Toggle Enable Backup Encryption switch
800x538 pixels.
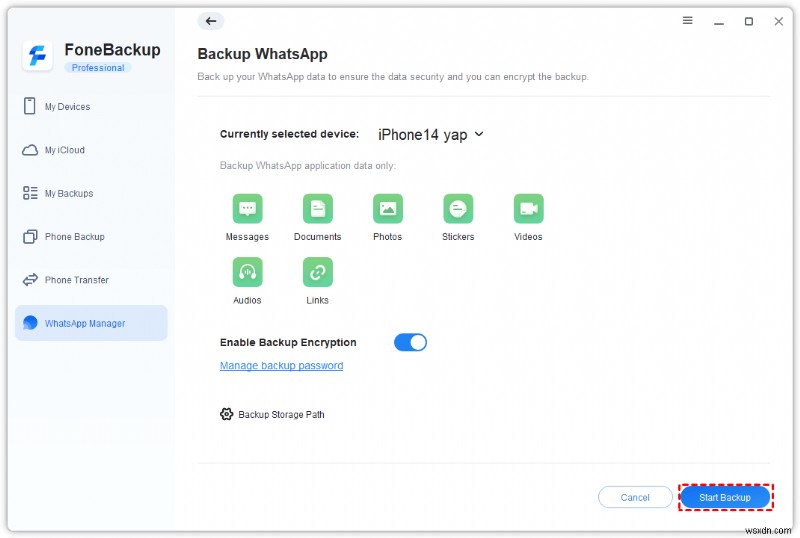tap(410, 343)
